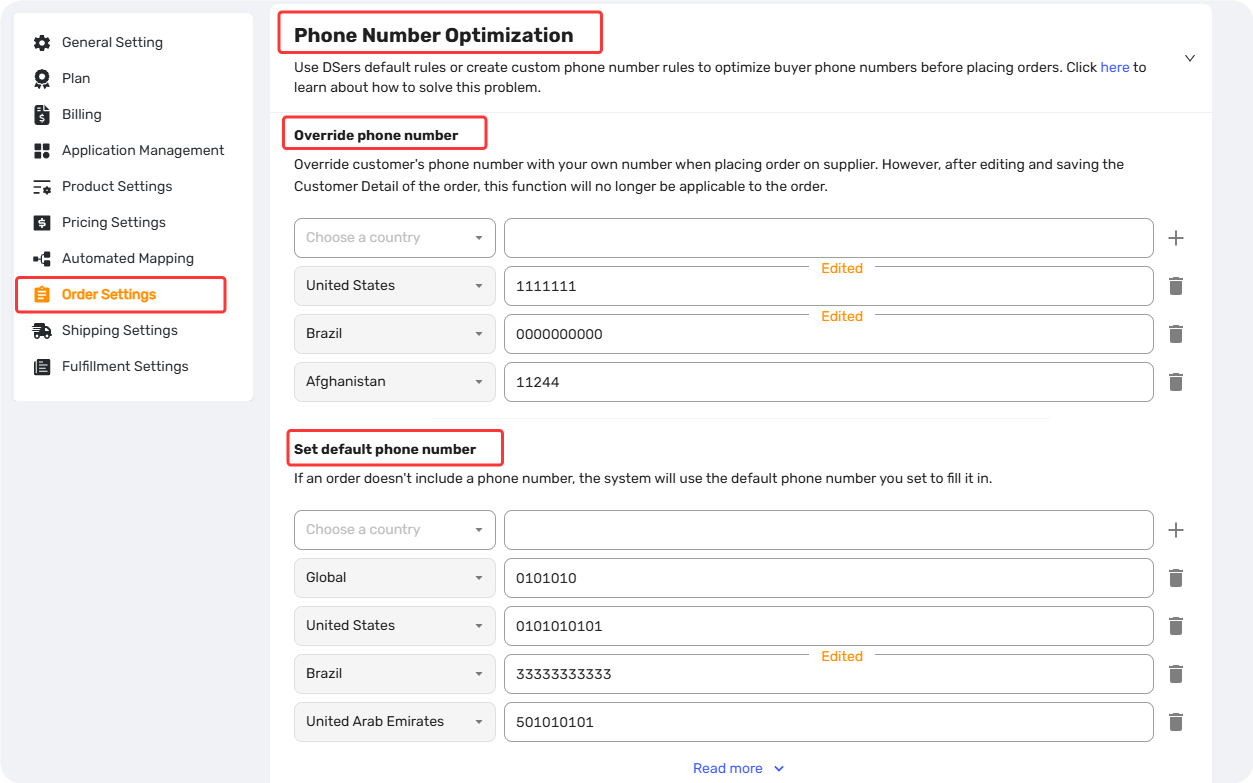The width and height of the screenshot is (1253, 783).
Task: Remove the United Arab Emirates default number
Action: [x=1176, y=722]
